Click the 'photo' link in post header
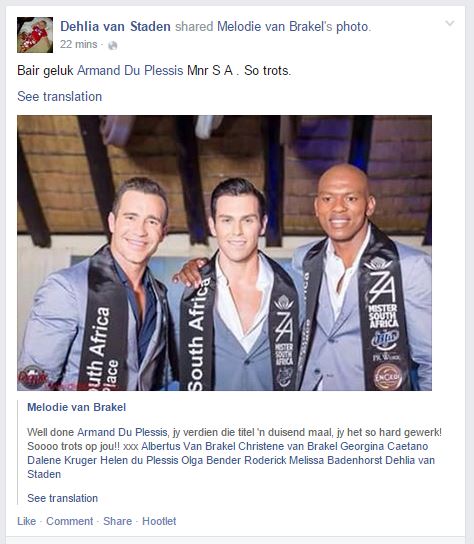The height and width of the screenshot is (544, 474). 352,27
